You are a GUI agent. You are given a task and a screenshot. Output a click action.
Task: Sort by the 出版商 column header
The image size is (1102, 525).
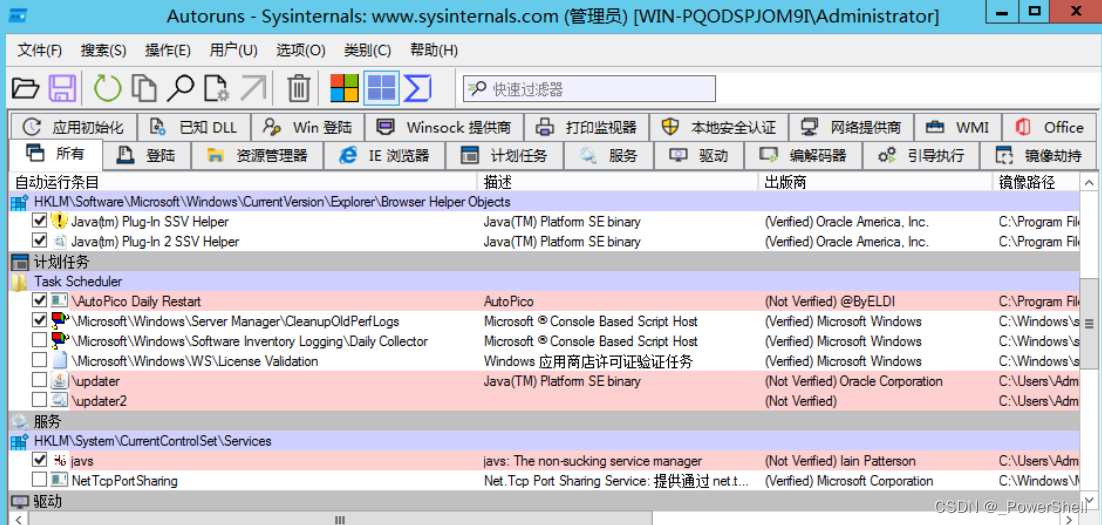[x=876, y=182]
